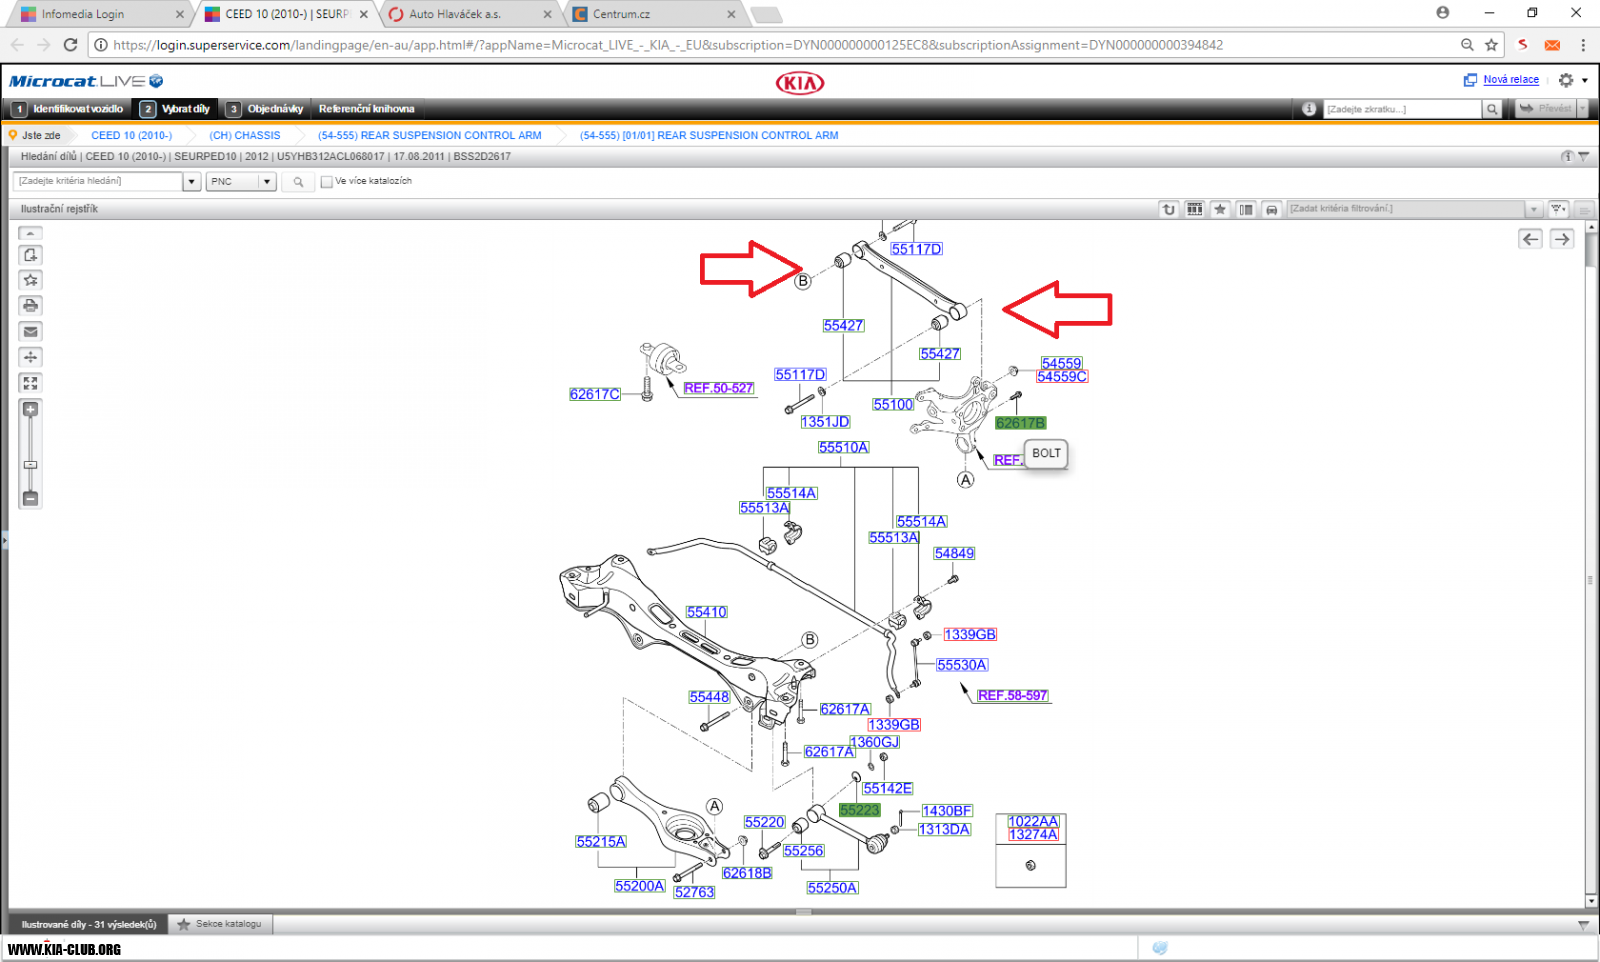This screenshot has height=962, width=1600.
Task: Click the filmstrip view icon
Action: (x=1194, y=209)
